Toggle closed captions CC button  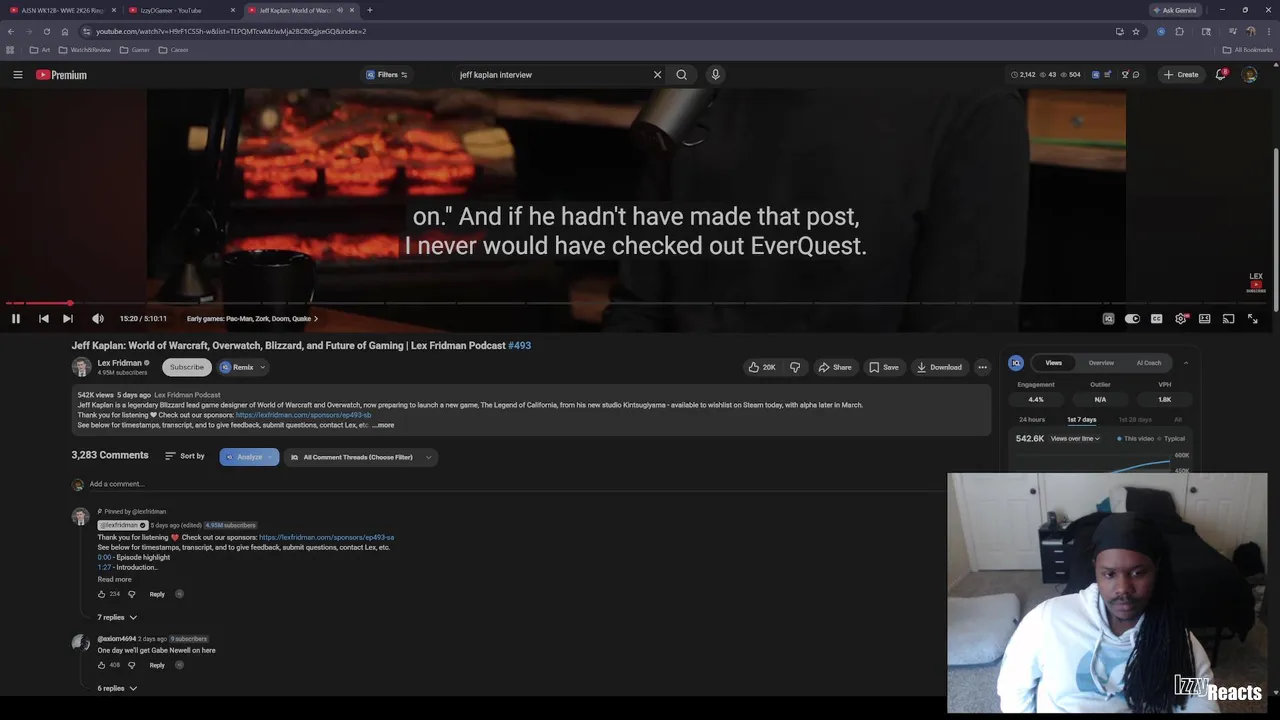click(x=1156, y=319)
